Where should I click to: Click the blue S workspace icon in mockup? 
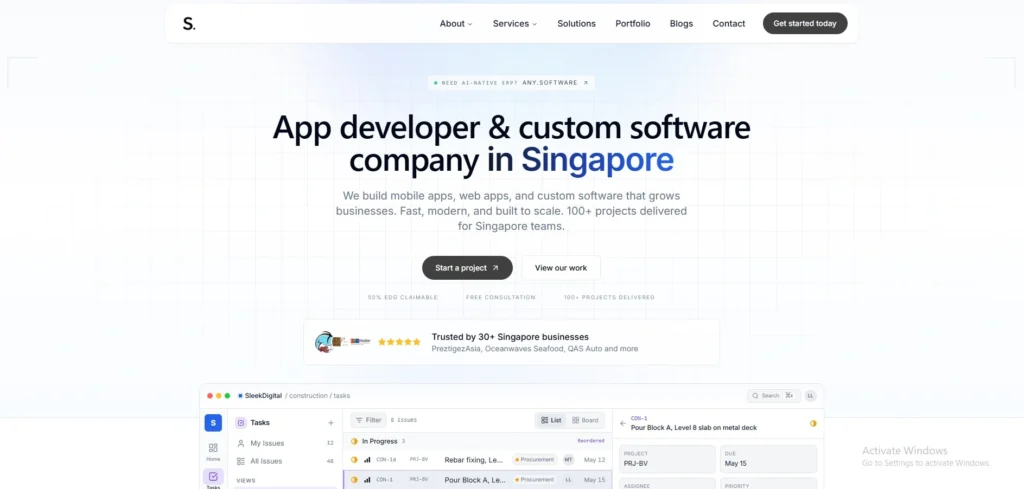pos(213,422)
